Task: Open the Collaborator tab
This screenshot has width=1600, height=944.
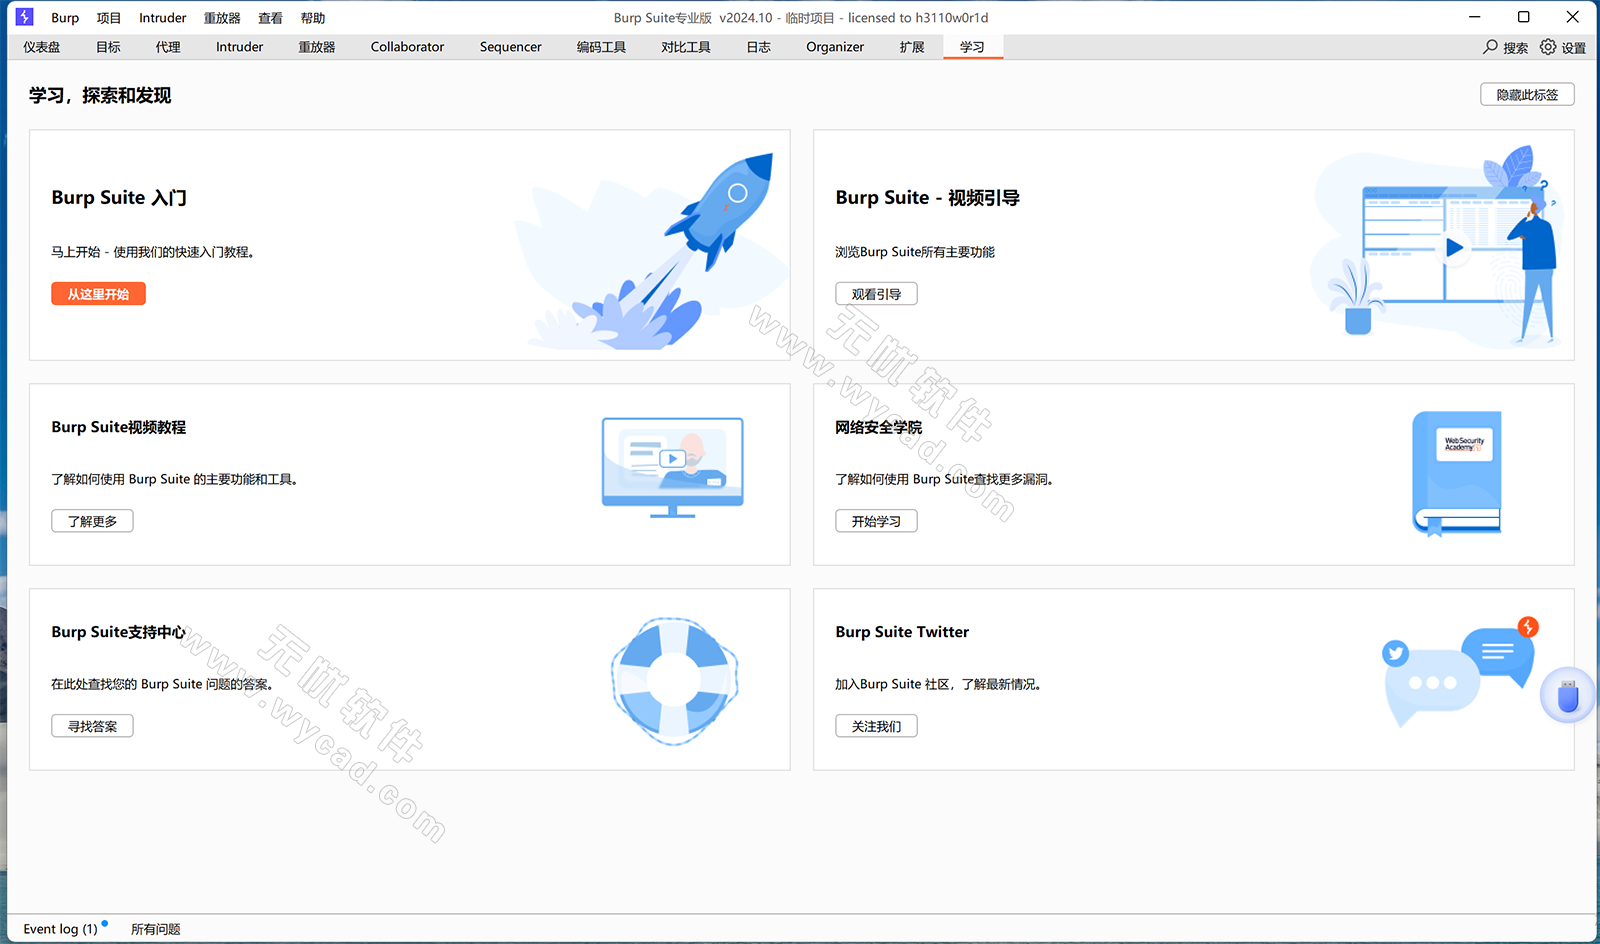Action: click(x=407, y=47)
